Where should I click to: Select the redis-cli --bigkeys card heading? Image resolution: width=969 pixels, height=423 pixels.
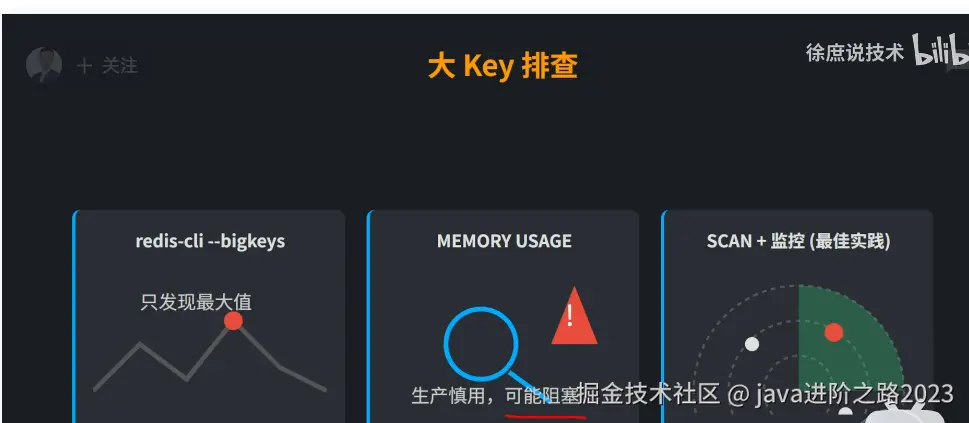pos(210,241)
